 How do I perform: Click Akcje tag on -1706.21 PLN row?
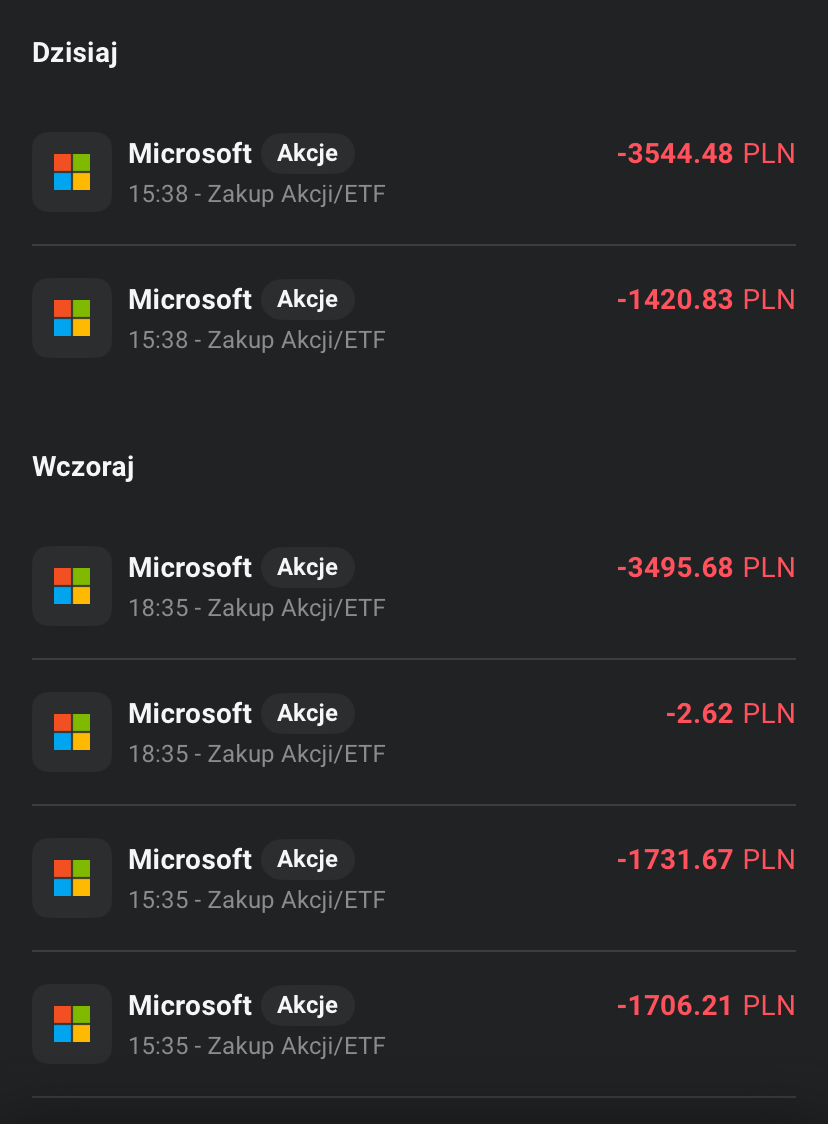point(307,1006)
